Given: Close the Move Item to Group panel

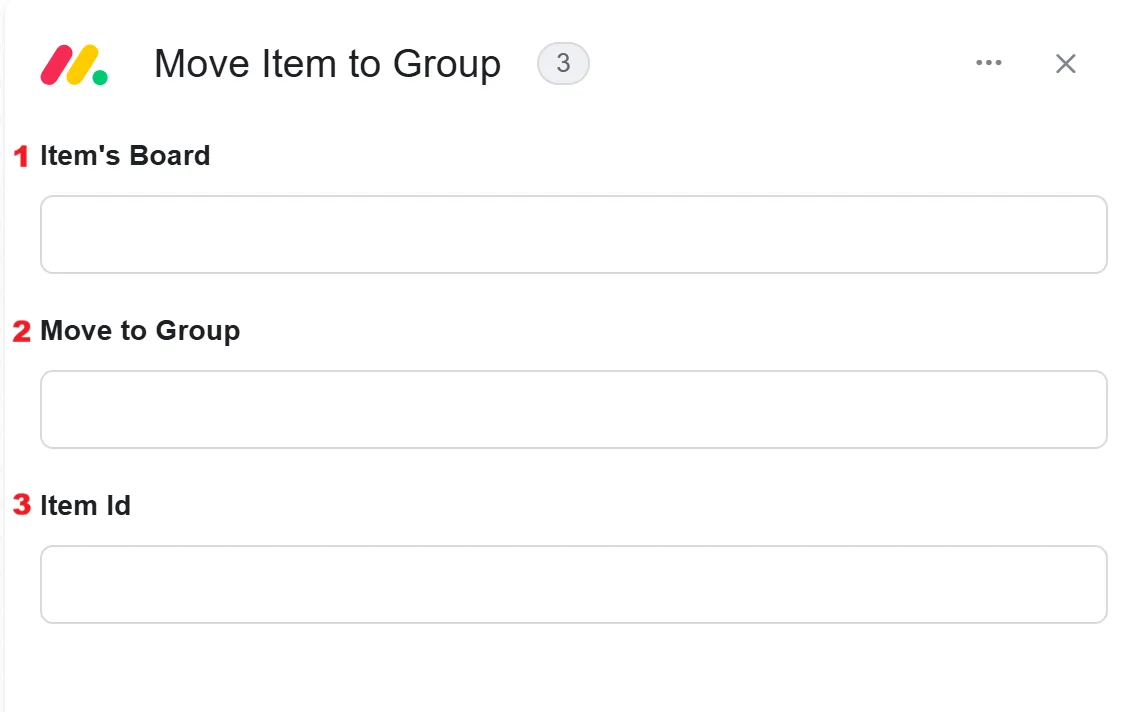Looking at the screenshot, I should pyautogui.click(x=1066, y=64).
